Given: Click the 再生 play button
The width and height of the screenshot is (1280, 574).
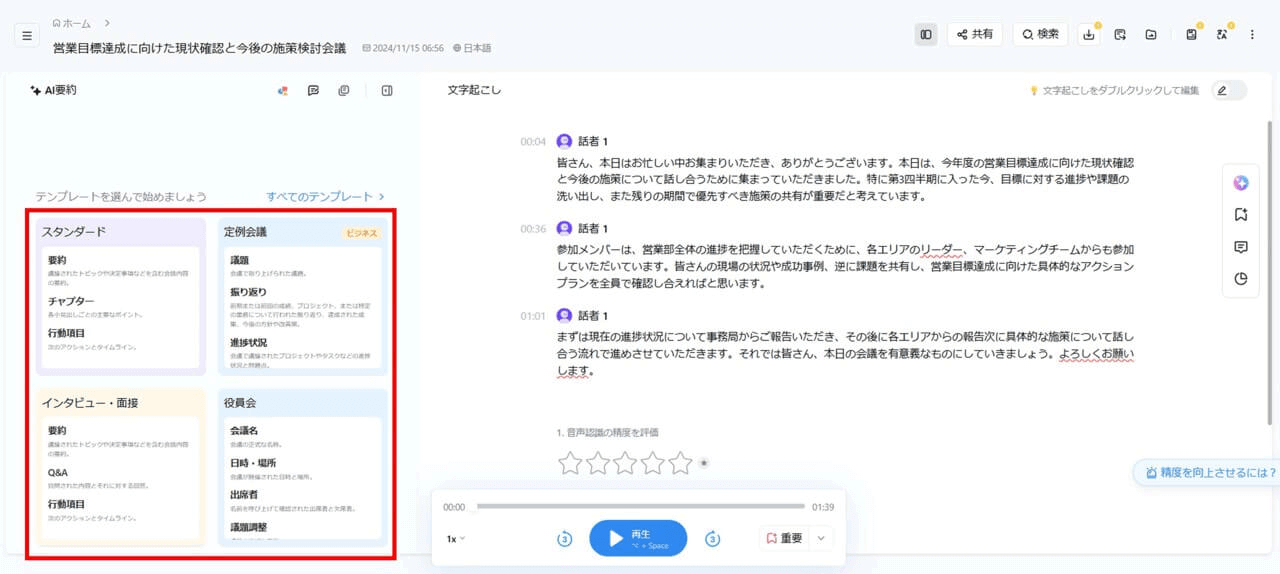Looking at the screenshot, I should tap(638, 538).
